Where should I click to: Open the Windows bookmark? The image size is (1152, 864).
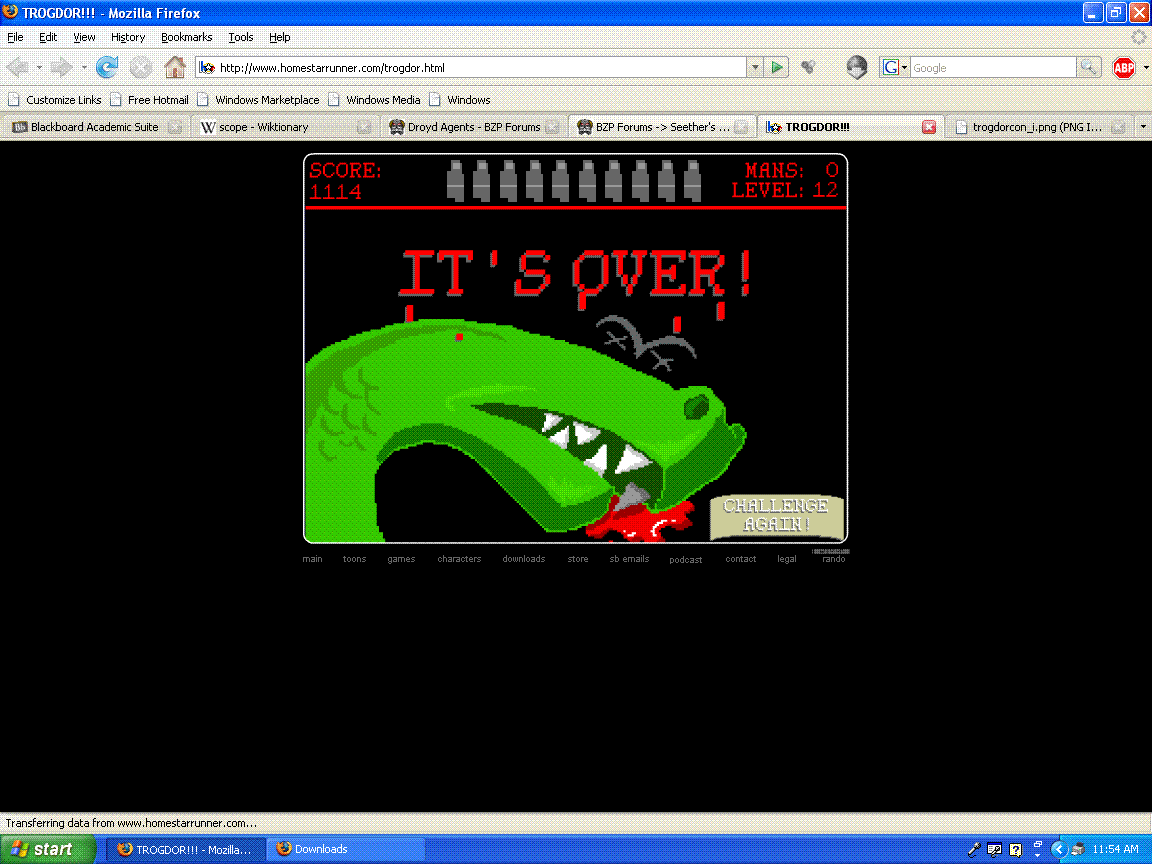pos(460,100)
